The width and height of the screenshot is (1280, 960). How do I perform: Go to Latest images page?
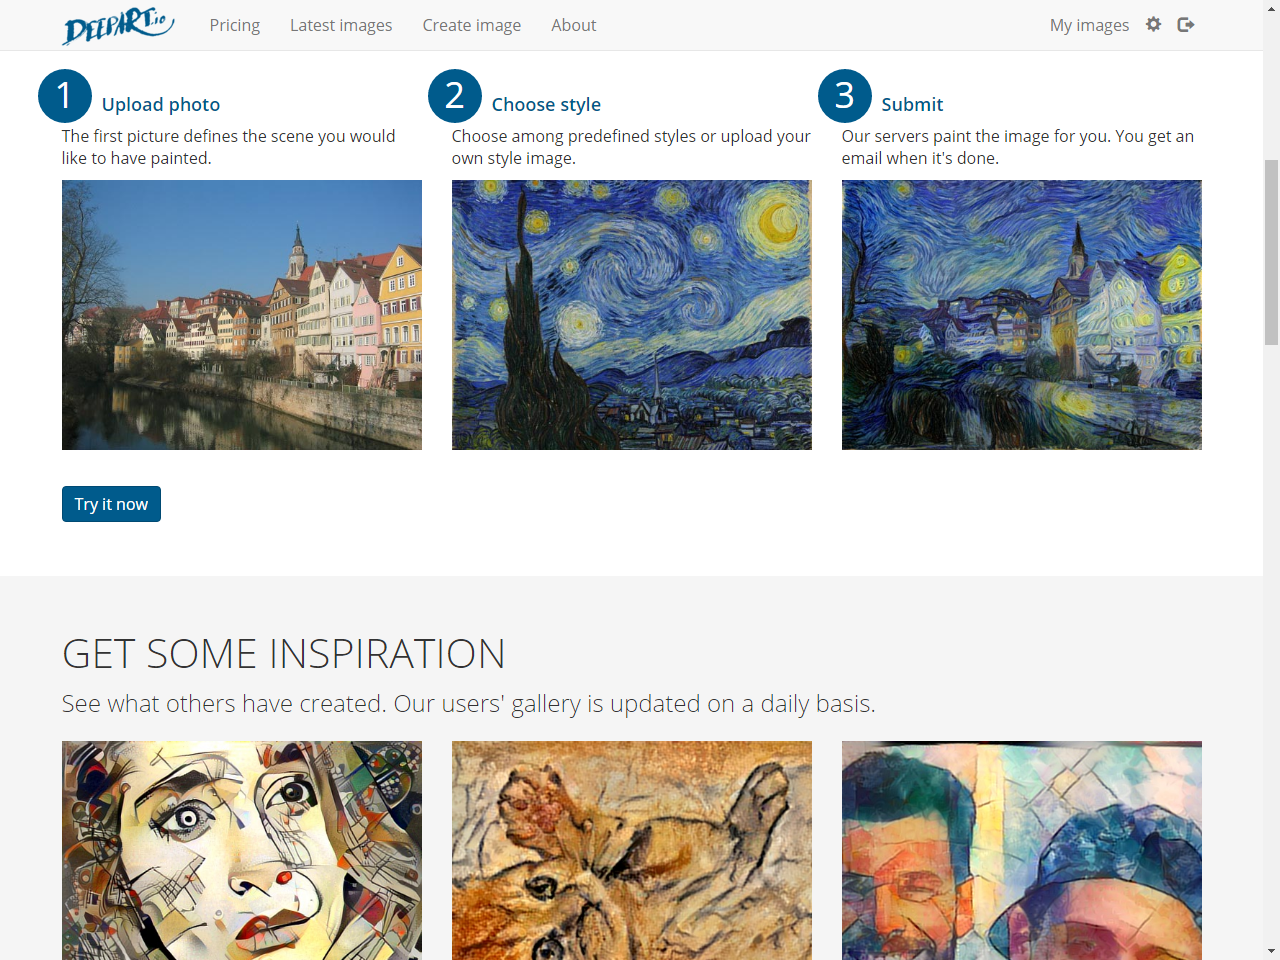click(x=341, y=25)
